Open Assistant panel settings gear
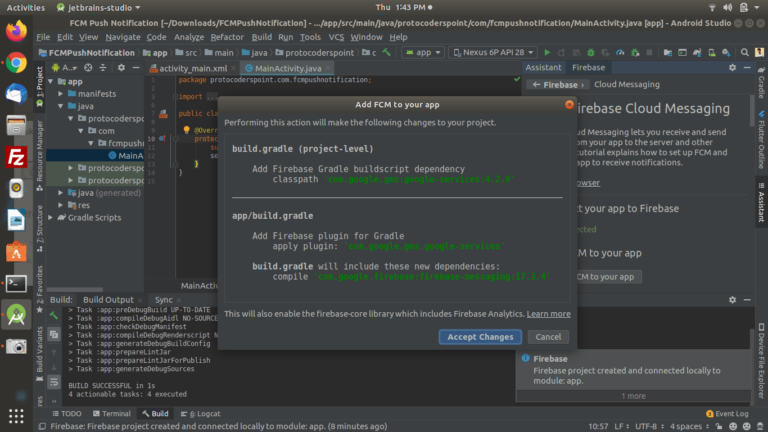Screen dimensions: 768x432 732,68
